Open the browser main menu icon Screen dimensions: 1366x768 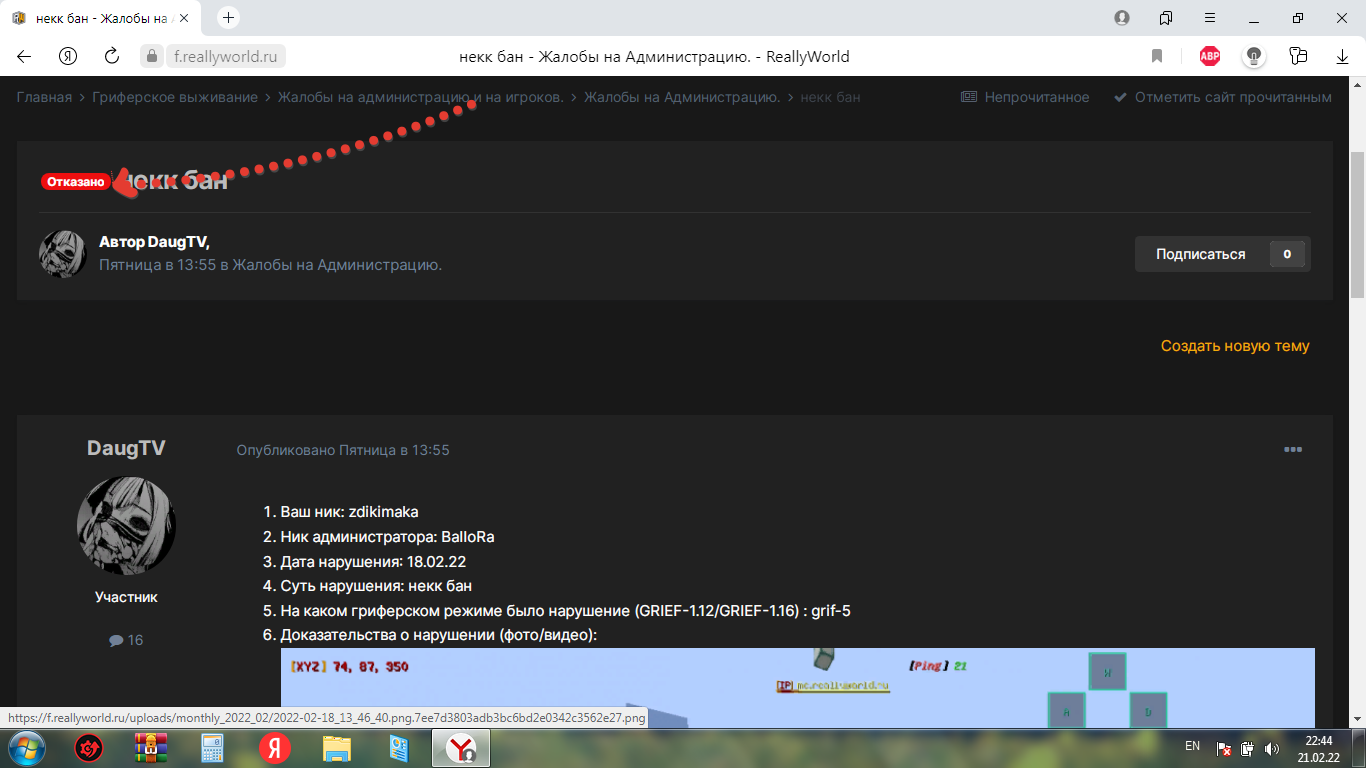(x=1210, y=18)
